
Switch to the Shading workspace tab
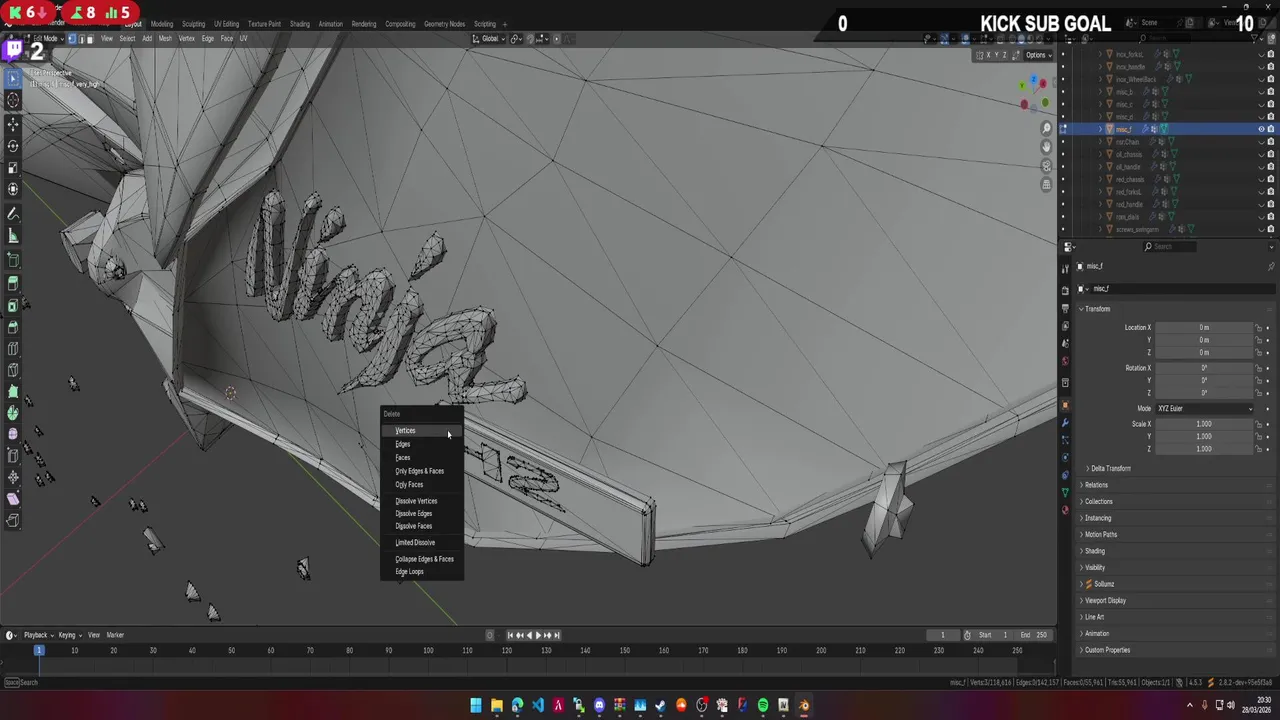tap(299, 24)
